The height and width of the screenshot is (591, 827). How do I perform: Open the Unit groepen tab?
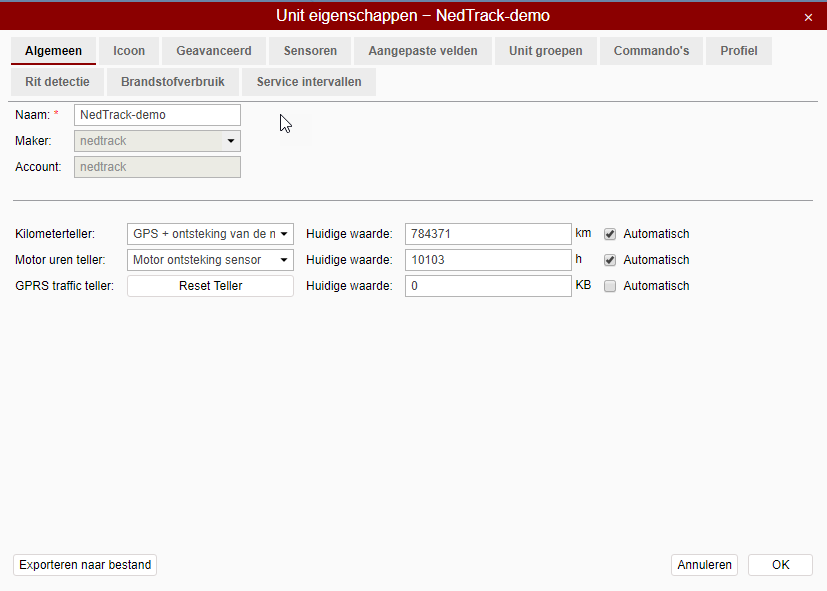(545, 51)
